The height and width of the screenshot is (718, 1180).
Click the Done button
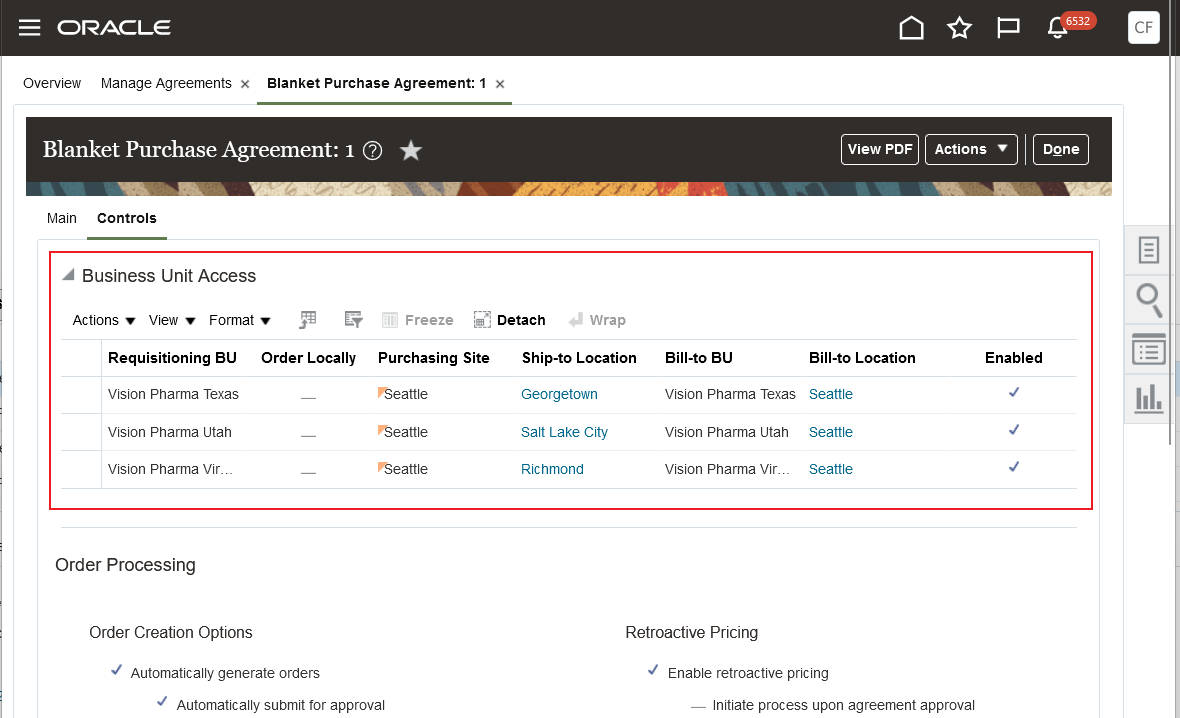1060,149
